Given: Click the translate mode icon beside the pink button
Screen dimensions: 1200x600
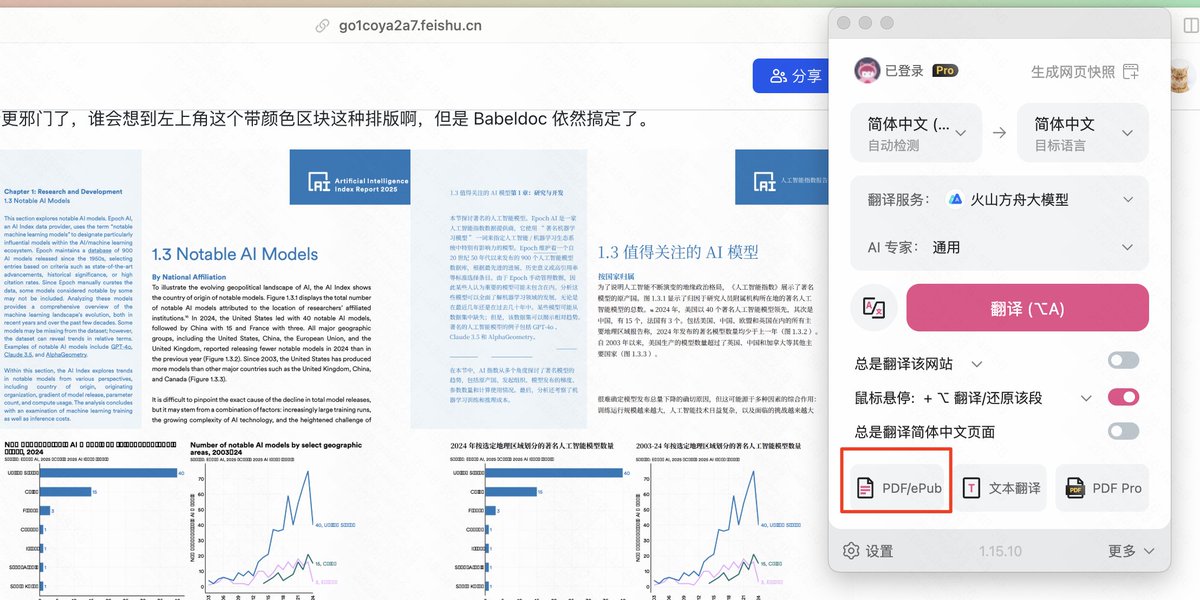Looking at the screenshot, I should 874,308.
